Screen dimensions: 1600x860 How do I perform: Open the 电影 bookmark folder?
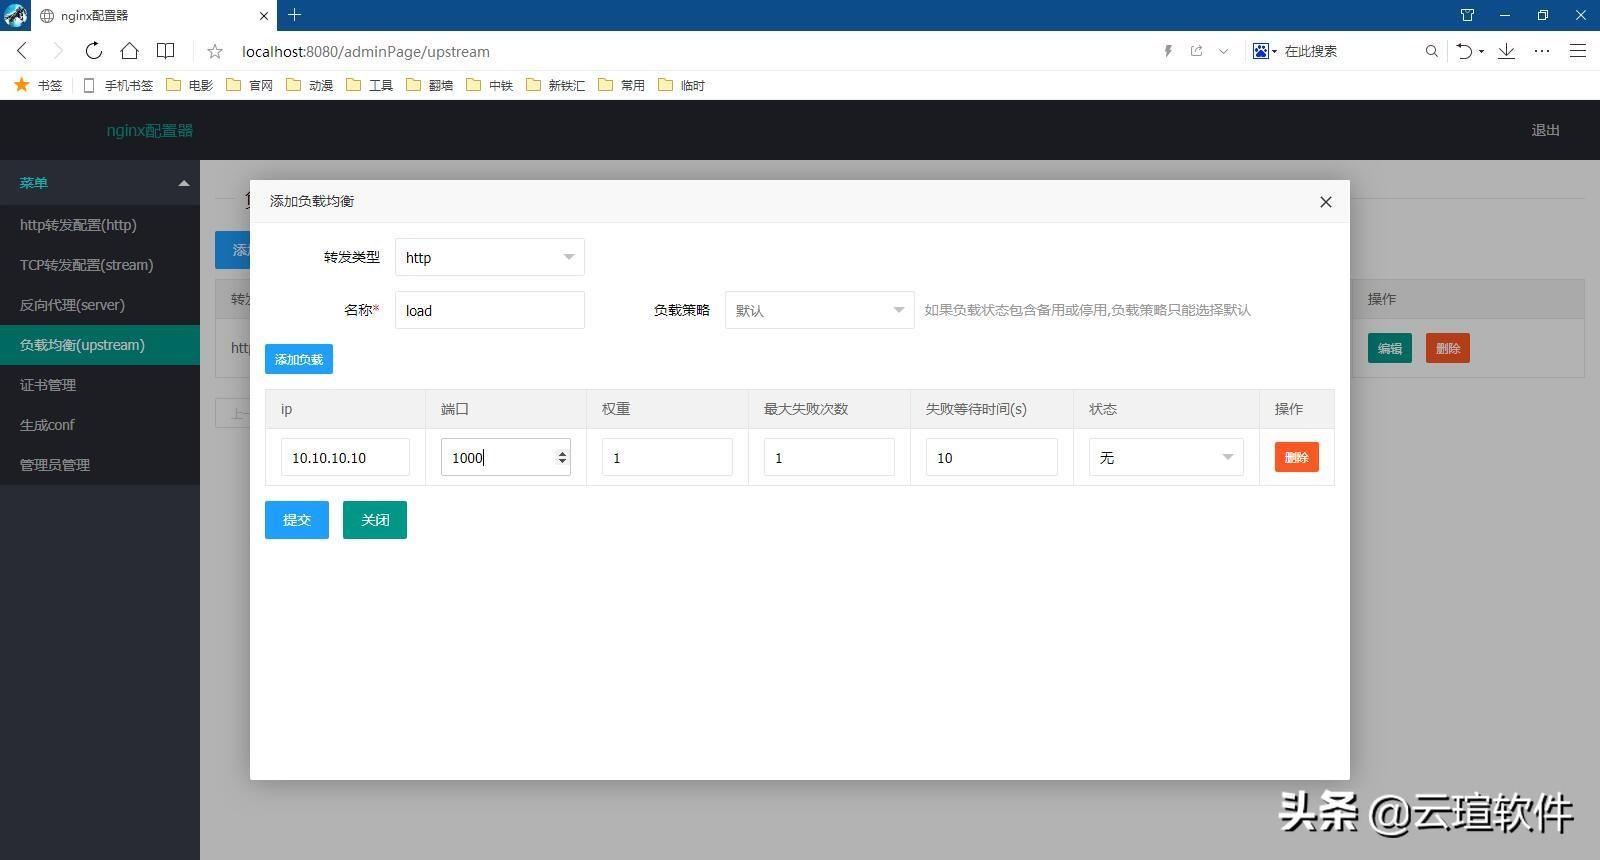click(x=190, y=85)
